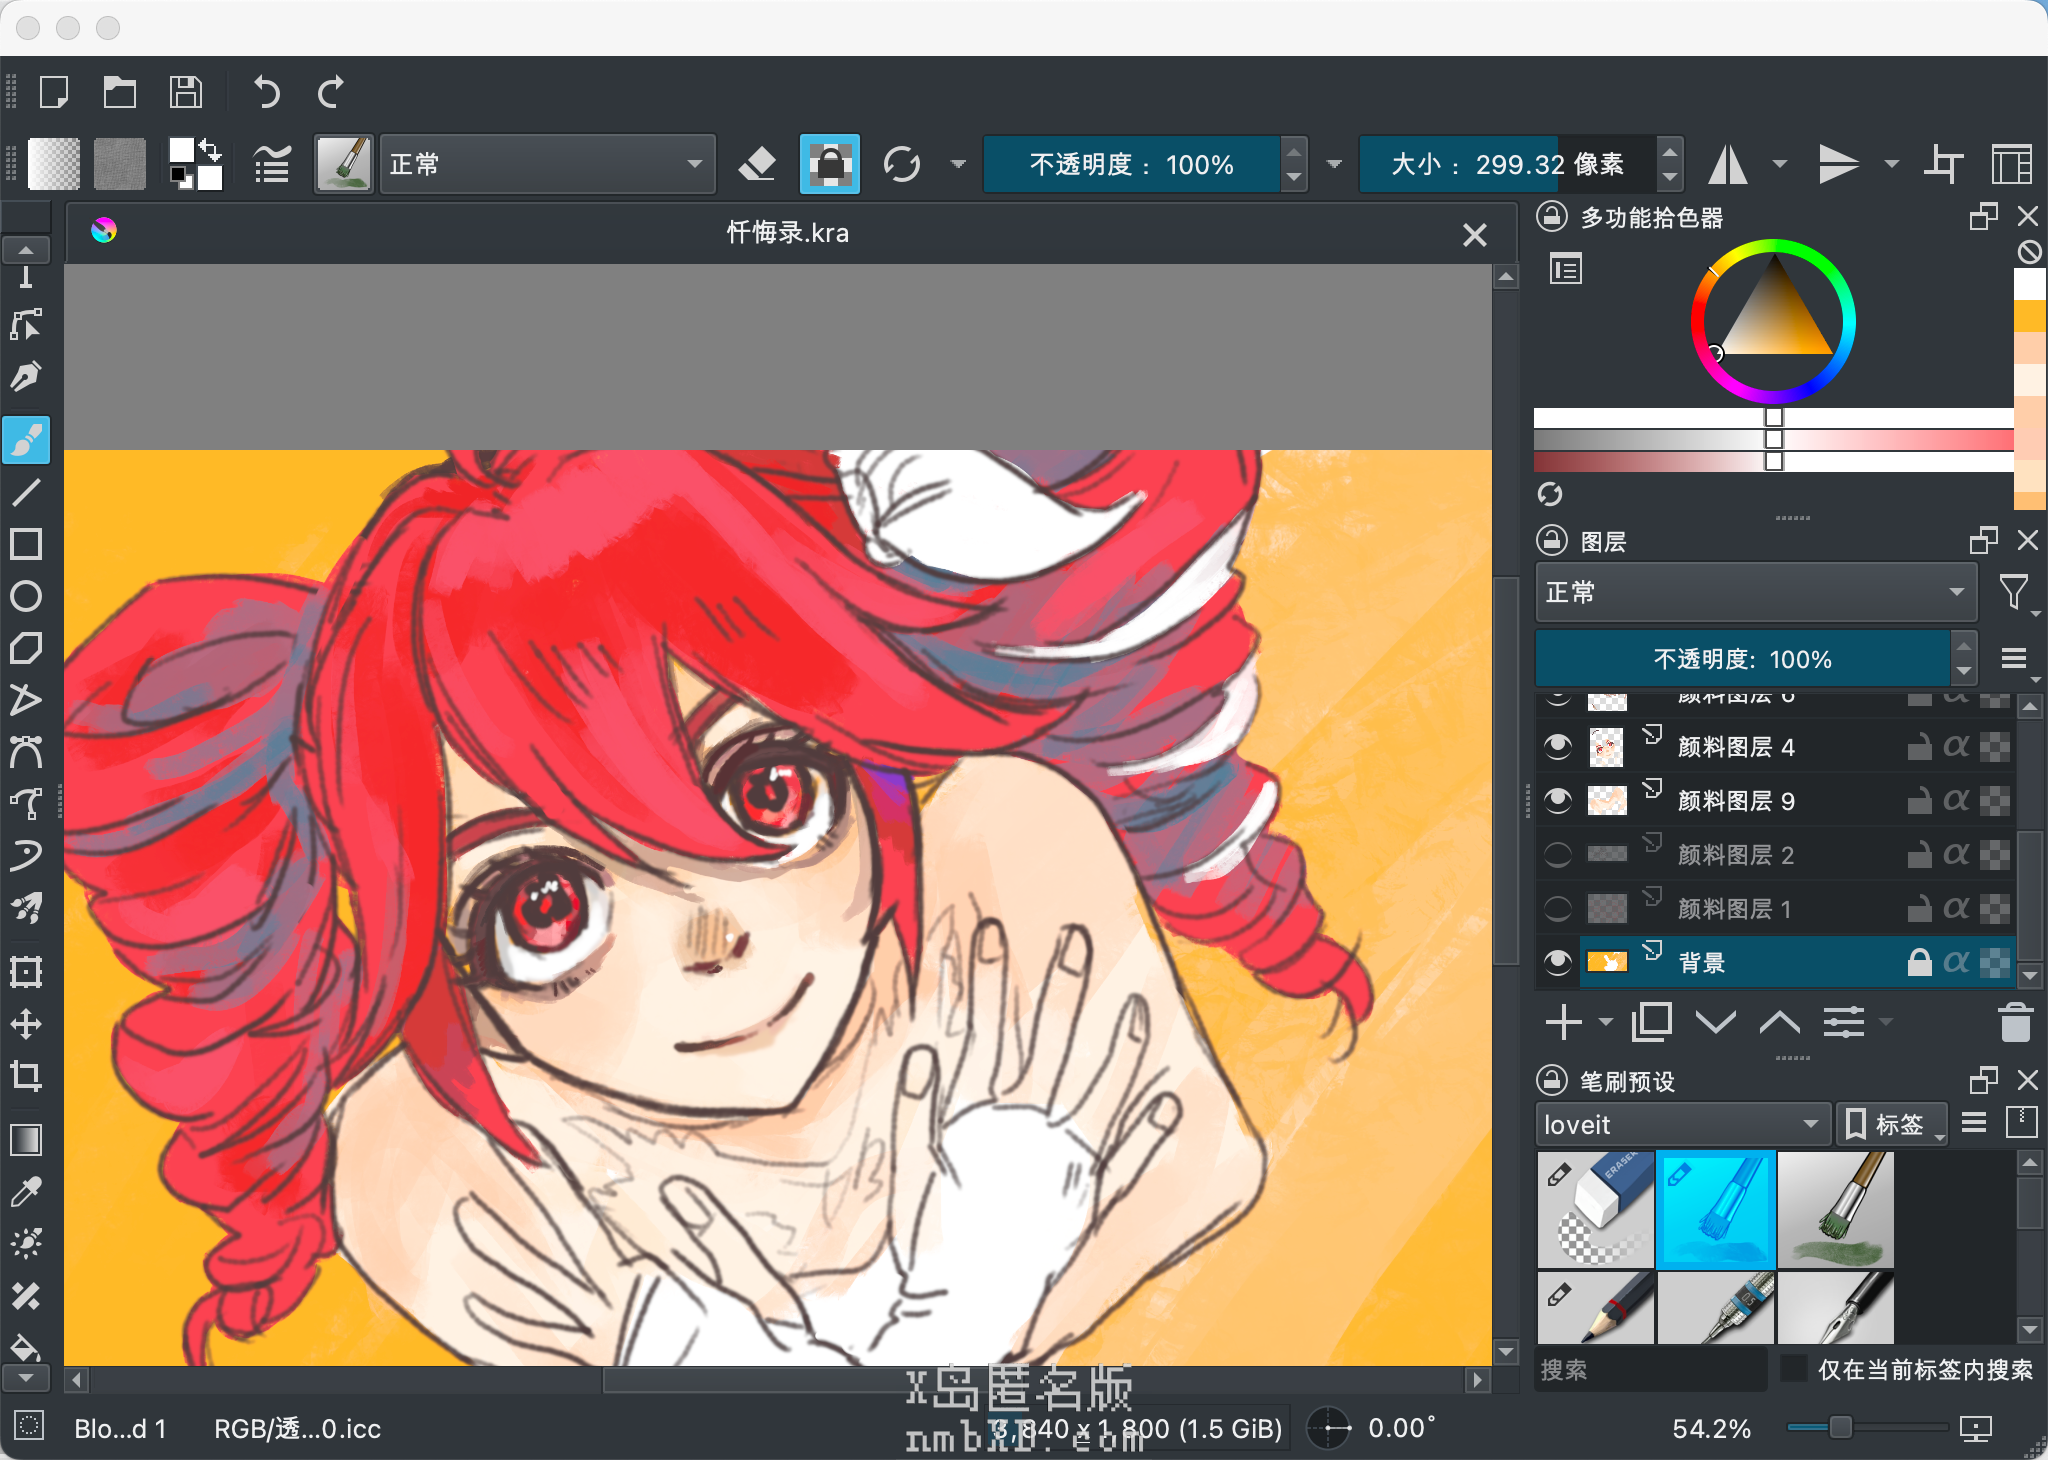
Task: Click the layer 不透明度 100% slider
Action: pyautogui.click(x=1742, y=659)
